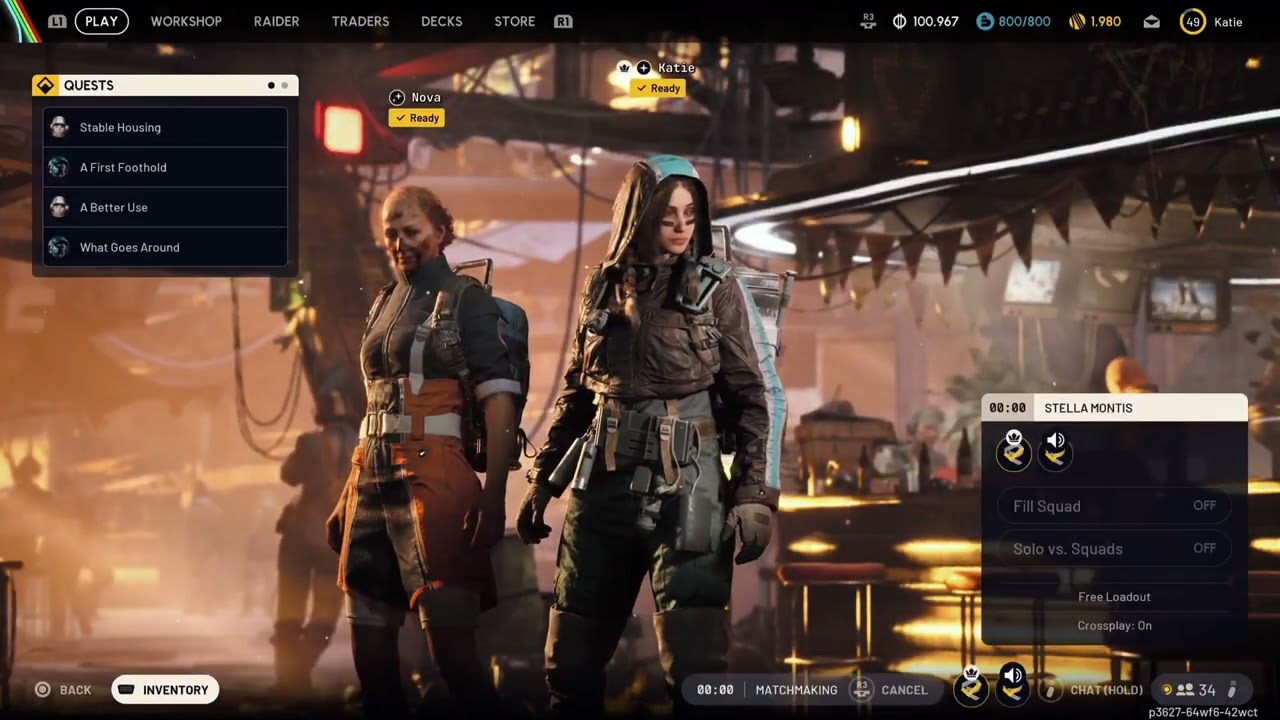This screenshot has width=1280, height=720.
Task: Click Katie's Ready status badge
Action: coord(657,88)
